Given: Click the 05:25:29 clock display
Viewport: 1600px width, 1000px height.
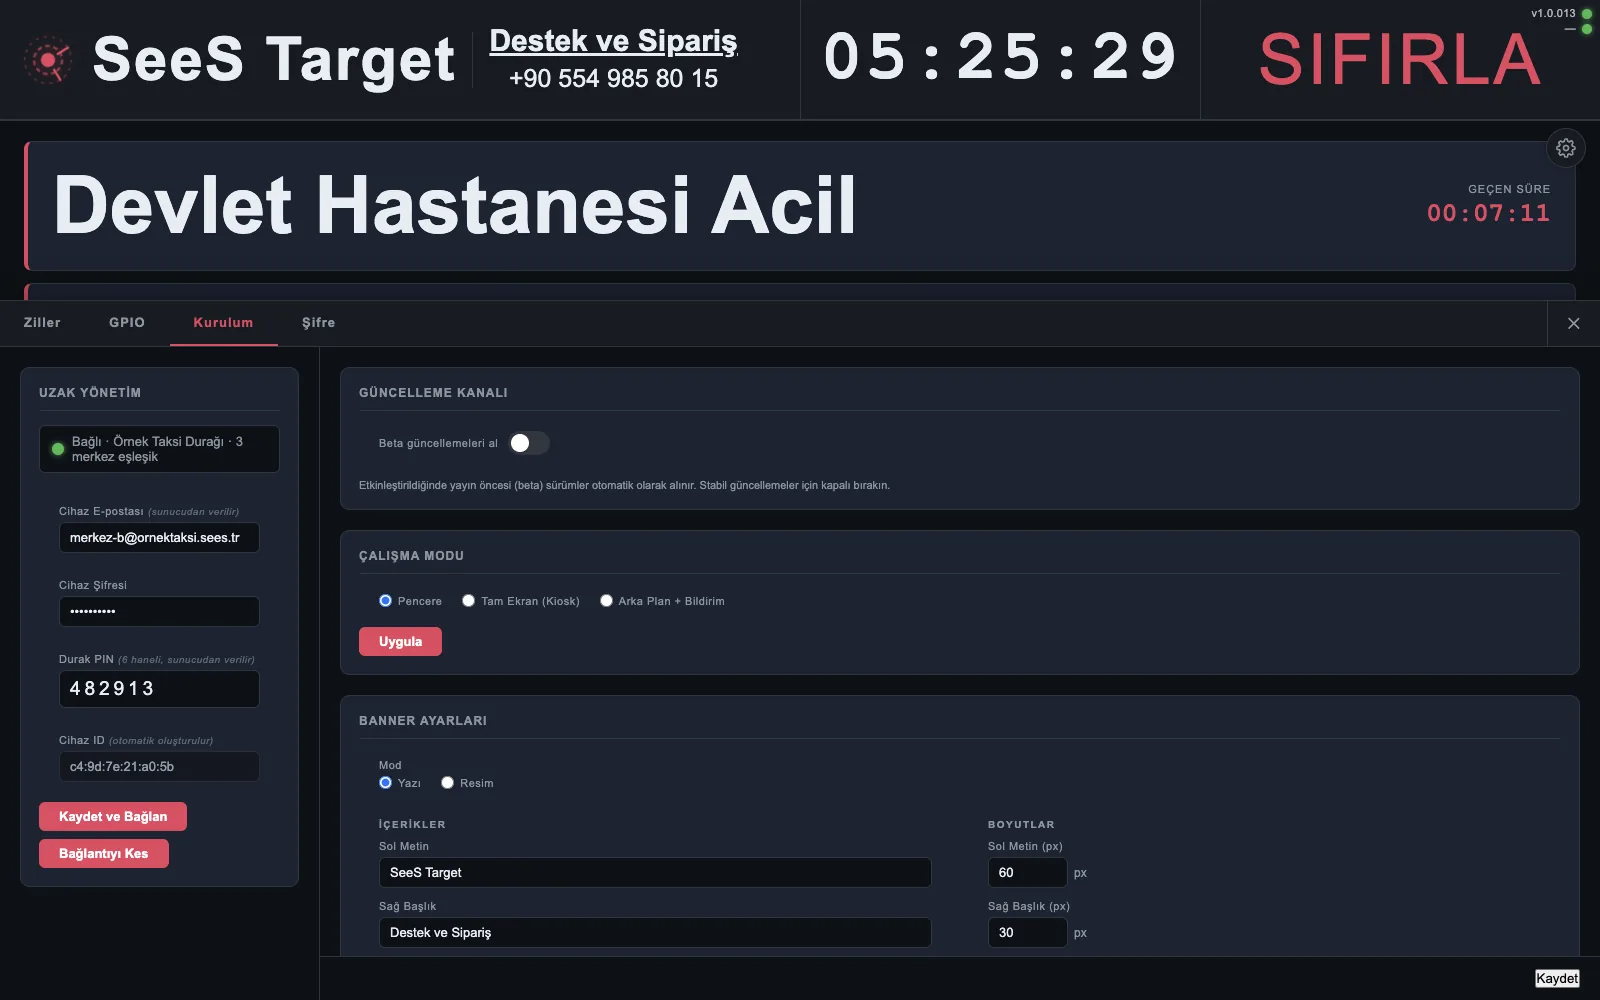Looking at the screenshot, I should [1000, 57].
